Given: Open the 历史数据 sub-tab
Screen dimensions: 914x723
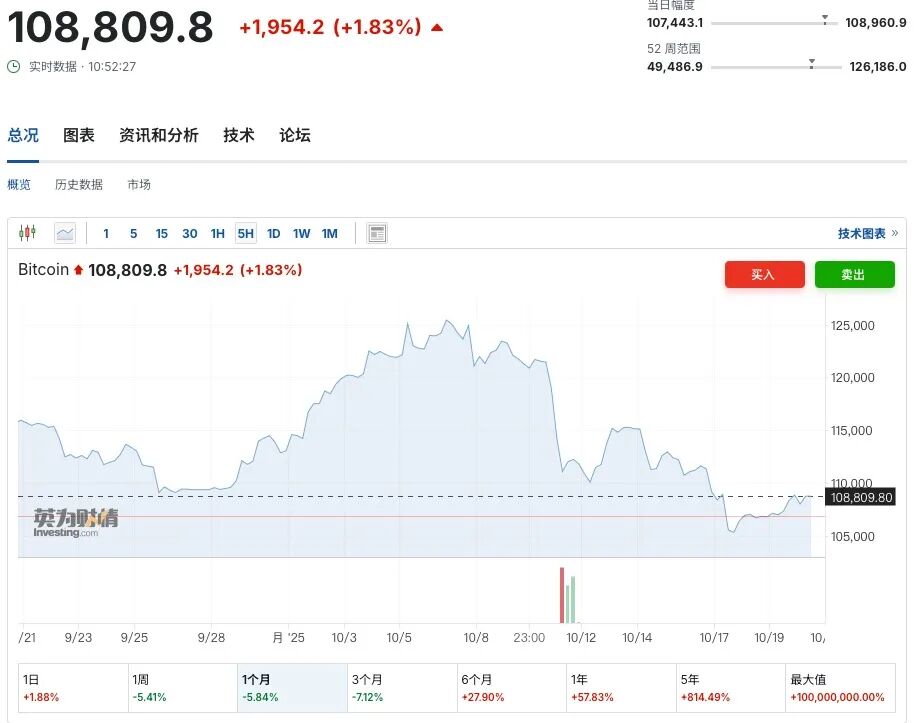Looking at the screenshot, I should point(78,185).
